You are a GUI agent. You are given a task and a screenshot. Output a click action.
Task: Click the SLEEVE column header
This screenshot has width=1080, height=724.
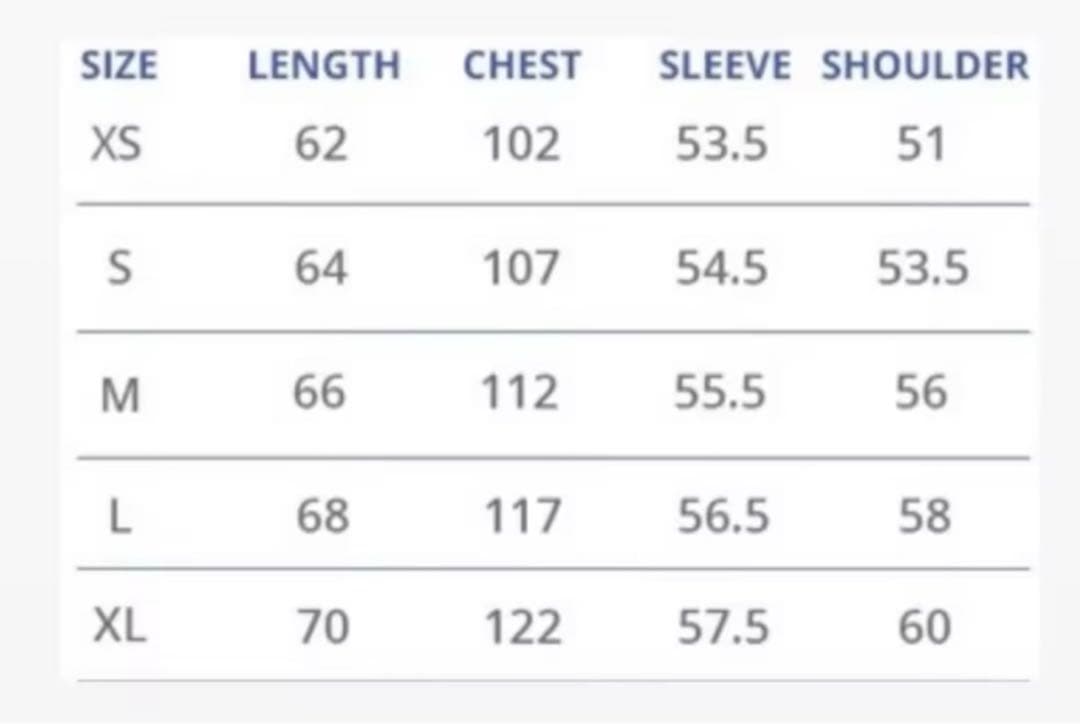coord(724,66)
